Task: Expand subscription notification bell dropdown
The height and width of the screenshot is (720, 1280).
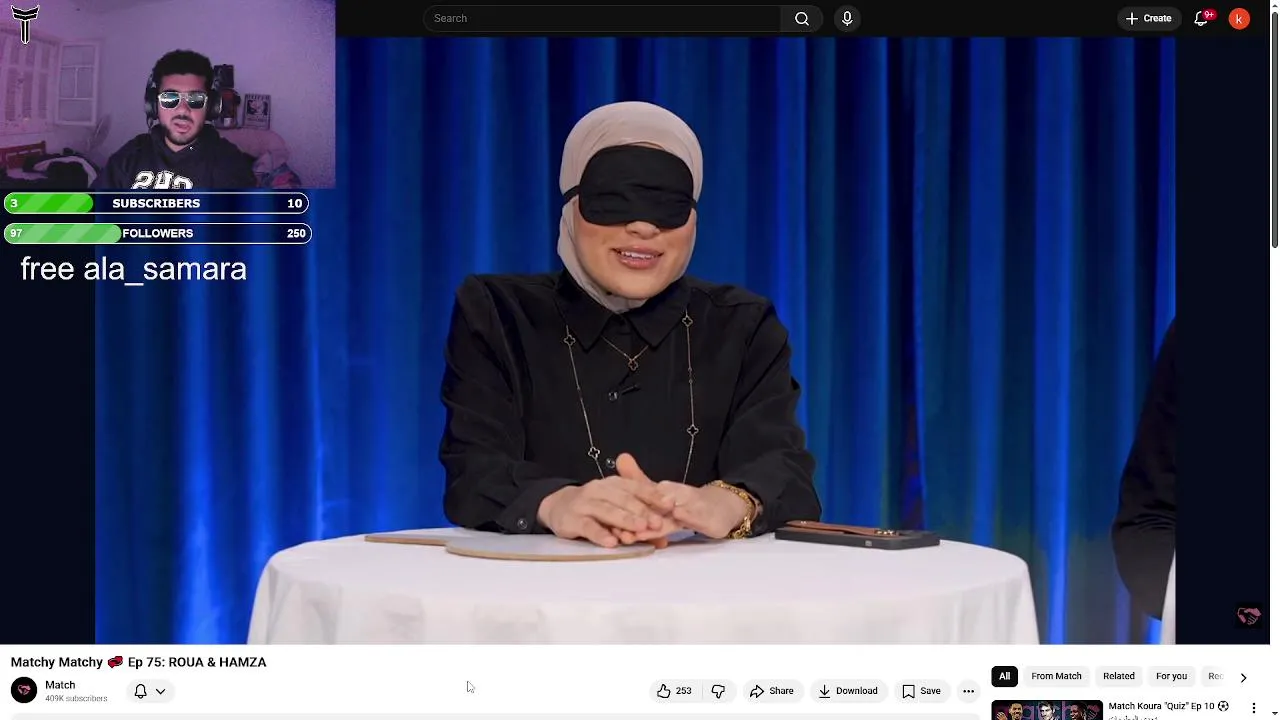Action: (x=149, y=691)
